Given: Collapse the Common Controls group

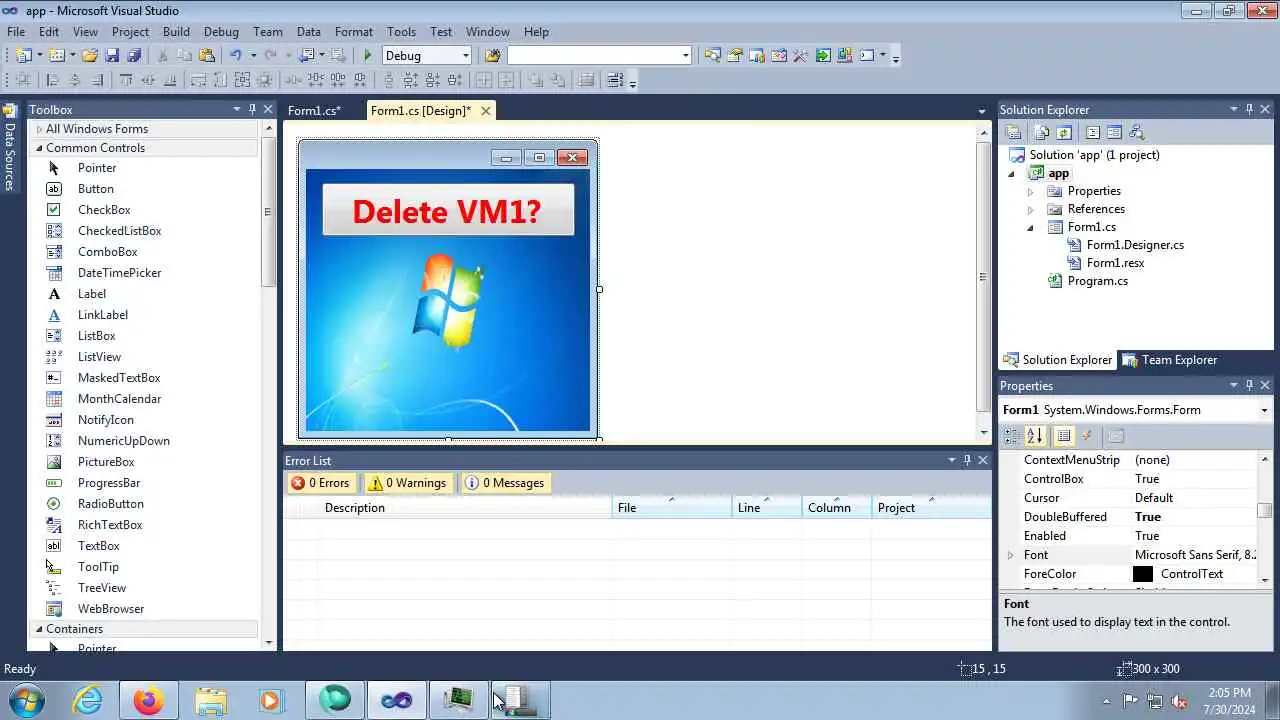Looking at the screenshot, I should pyautogui.click(x=39, y=148).
